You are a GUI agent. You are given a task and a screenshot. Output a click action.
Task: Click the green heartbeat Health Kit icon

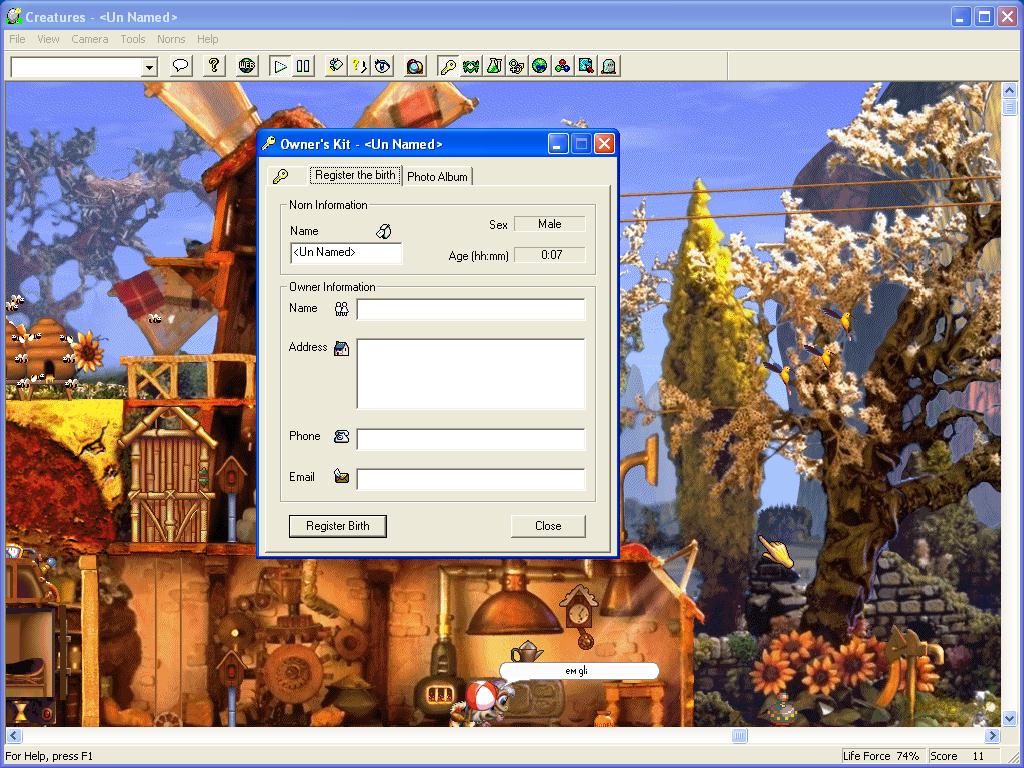point(471,66)
